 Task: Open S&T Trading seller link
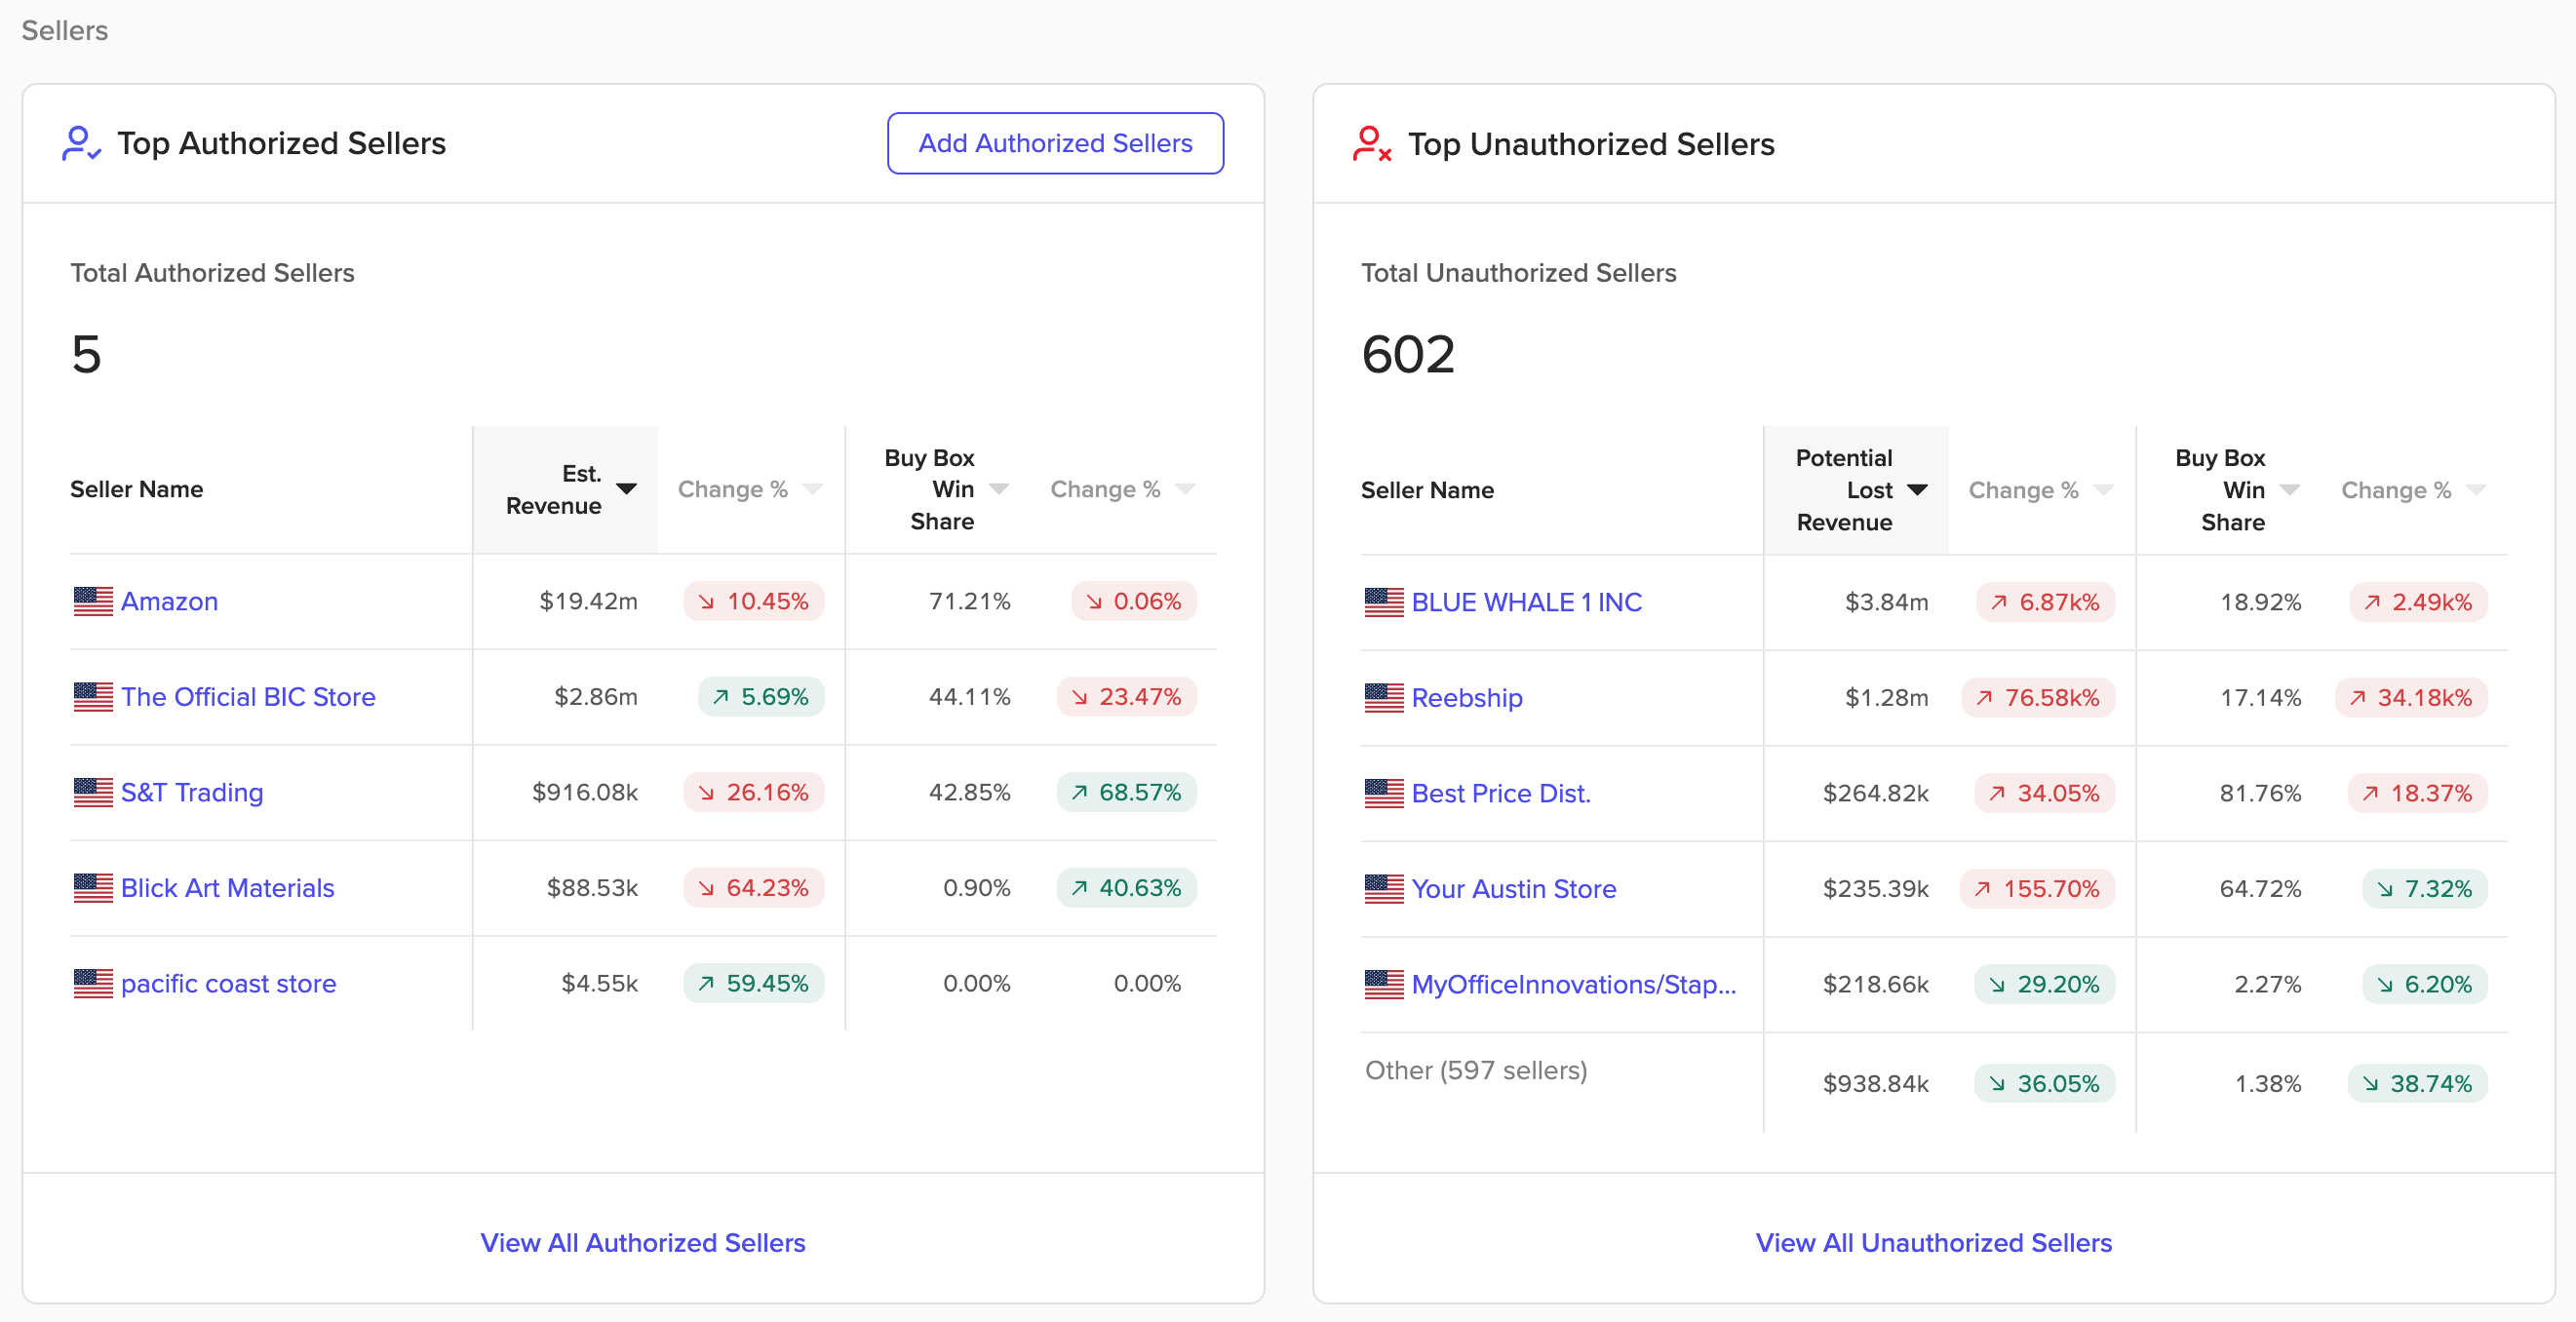(192, 793)
